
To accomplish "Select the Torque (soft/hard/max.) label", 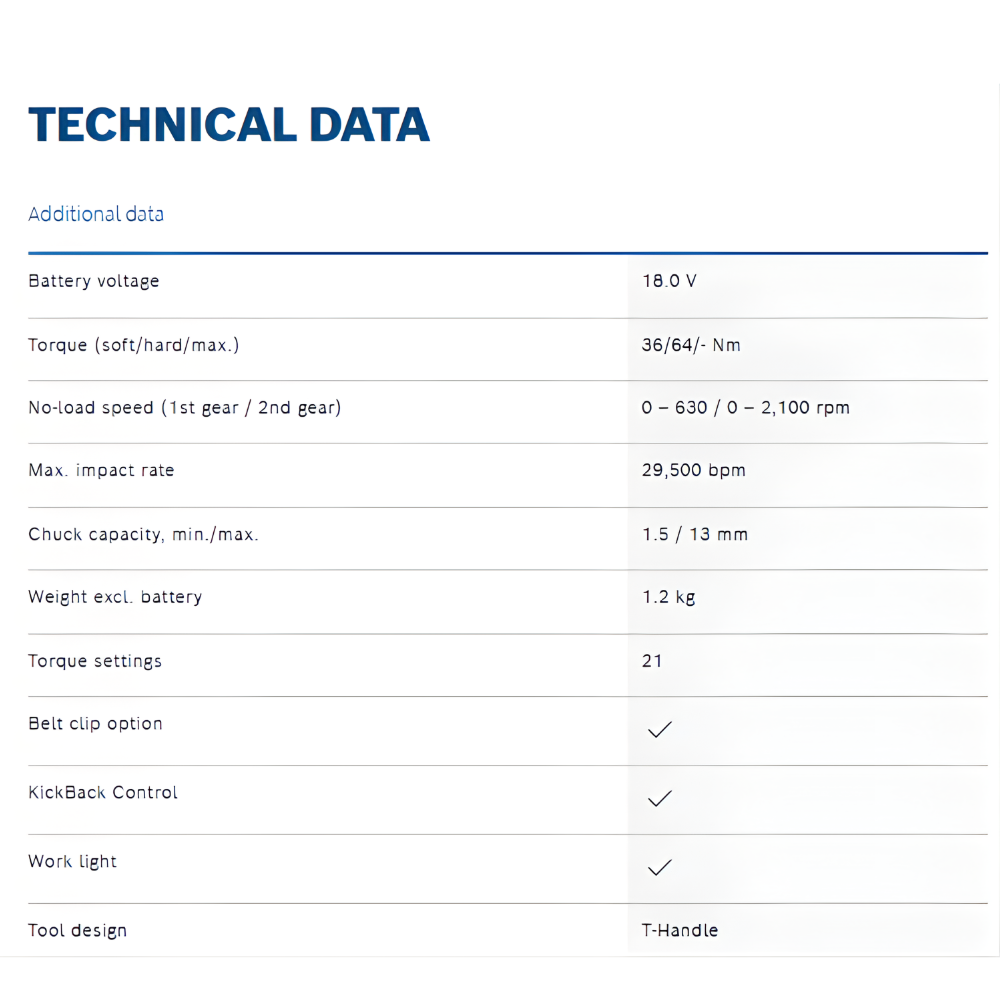I will coord(134,345).
